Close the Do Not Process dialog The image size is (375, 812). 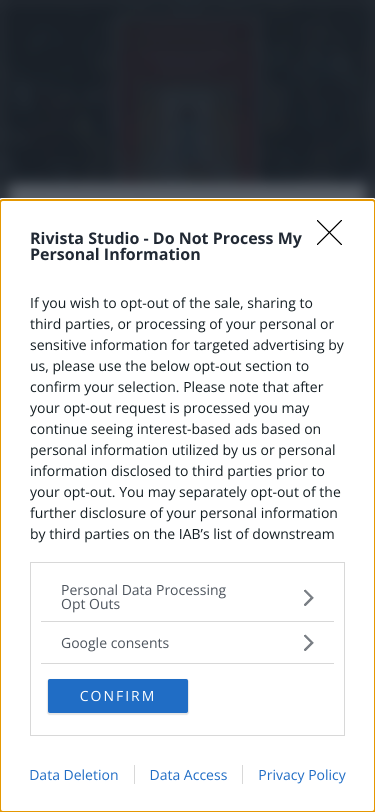[x=329, y=233]
